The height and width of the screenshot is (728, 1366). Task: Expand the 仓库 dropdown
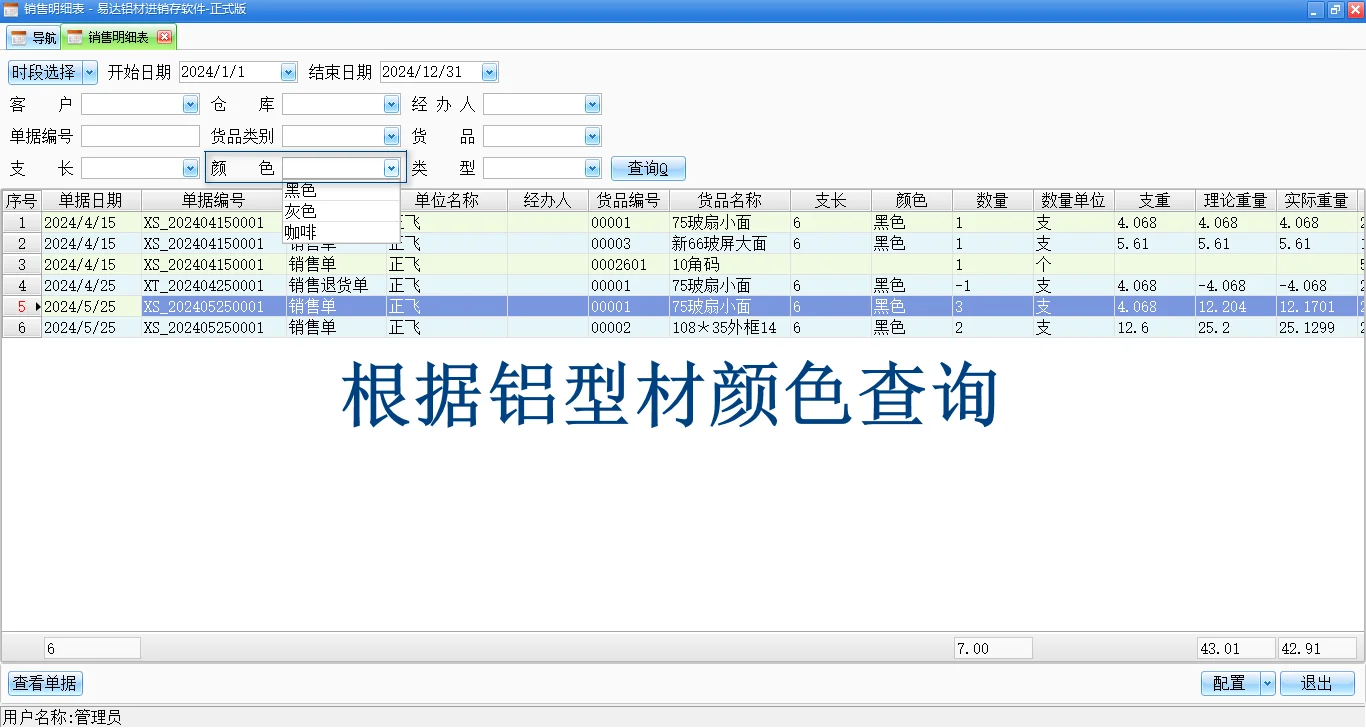[391, 103]
